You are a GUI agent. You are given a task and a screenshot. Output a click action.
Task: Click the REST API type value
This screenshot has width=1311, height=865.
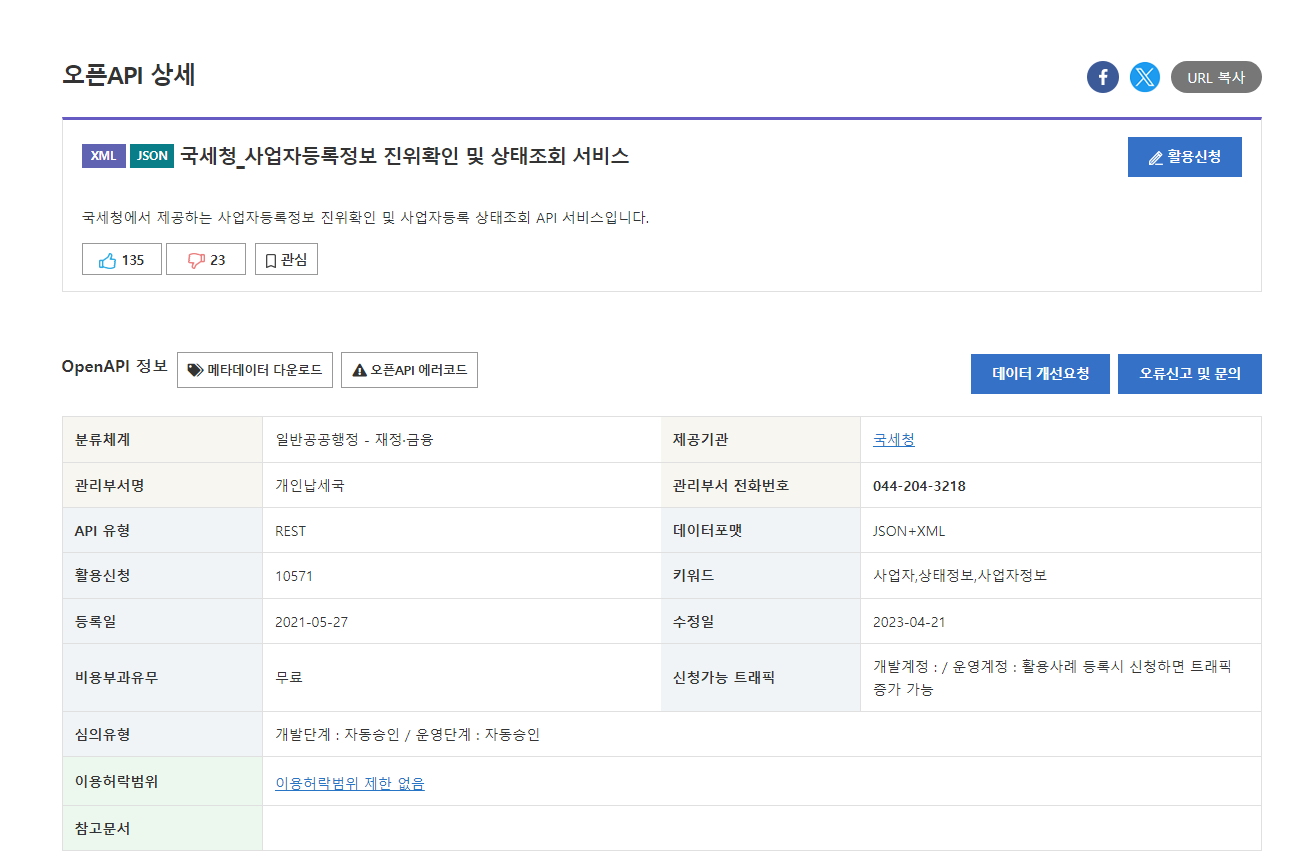[x=291, y=531]
